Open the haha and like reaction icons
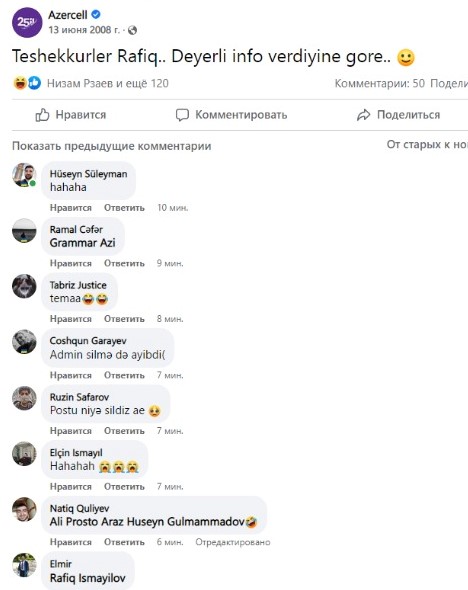468x590 pixels. (x=27, y=83)
